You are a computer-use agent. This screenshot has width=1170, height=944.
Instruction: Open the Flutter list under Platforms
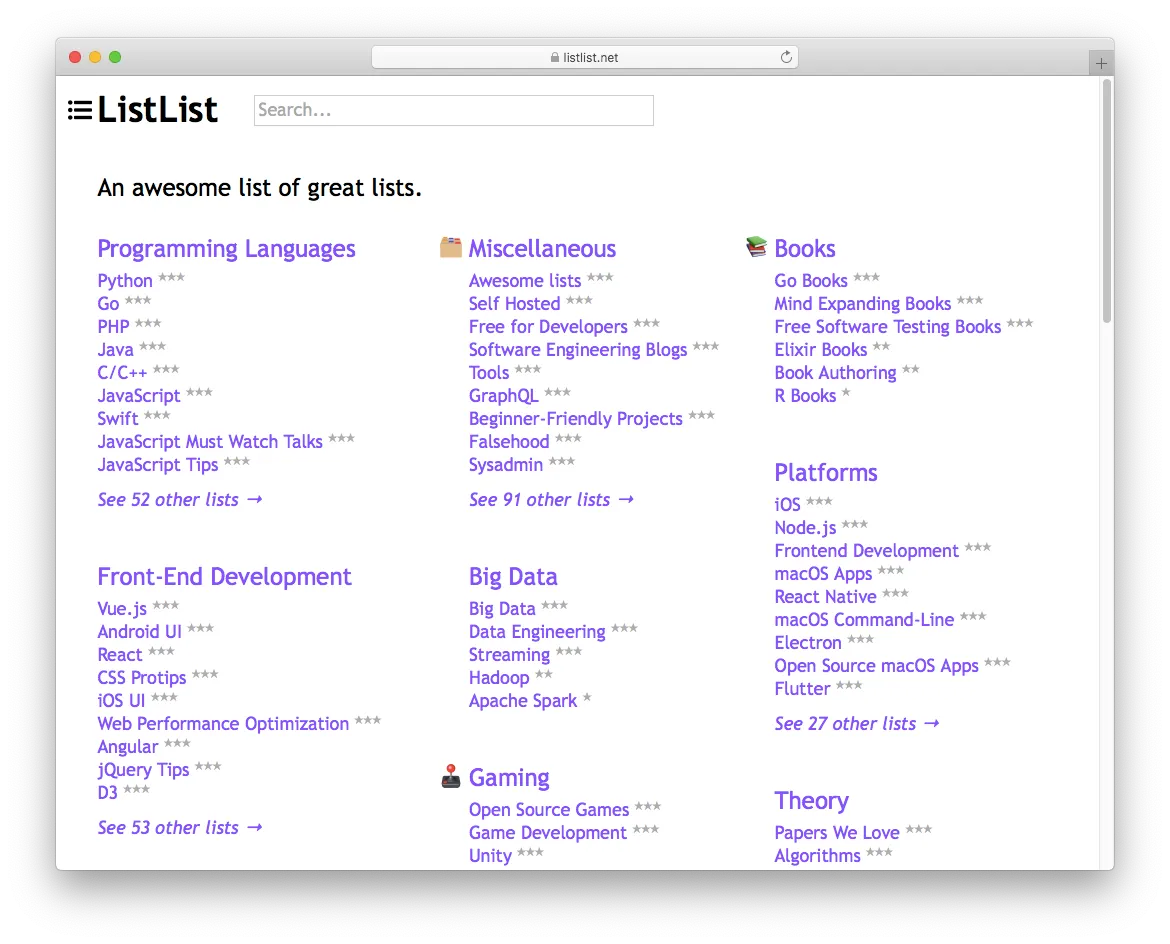tap(803, 688)
